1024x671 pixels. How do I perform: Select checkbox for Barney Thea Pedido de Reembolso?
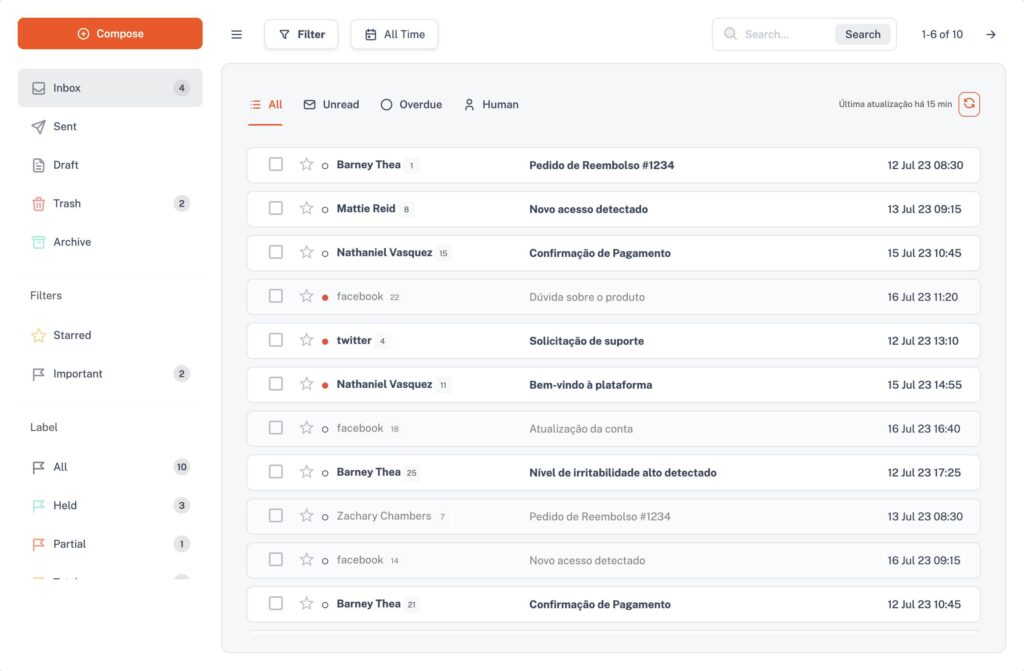coord(276,165)
